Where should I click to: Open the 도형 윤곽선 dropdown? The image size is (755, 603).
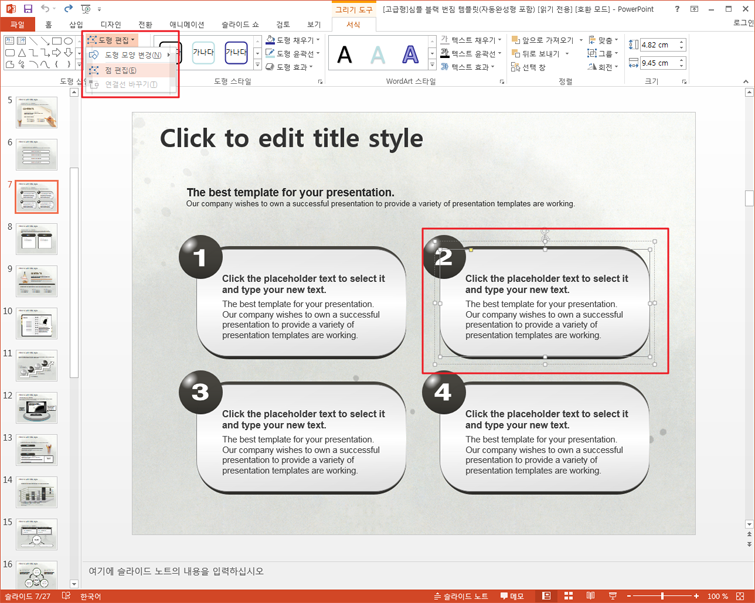[x=293, y=53]
